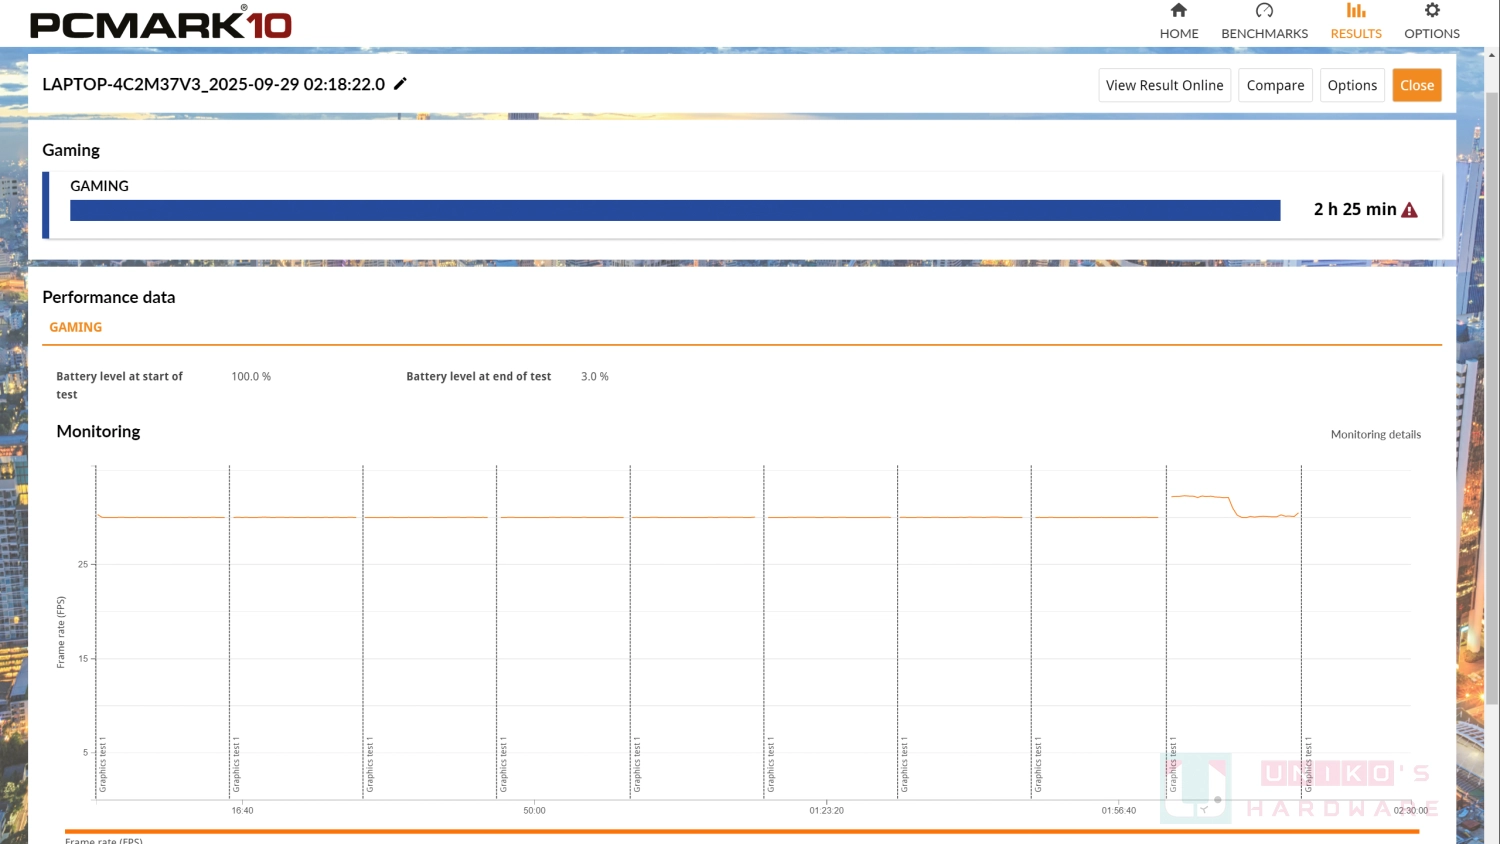Image resolution: width=1500 pixels, height=844 pixels.
Task: Click the 15 FPS y-axis label
Action: pyautogui.click(x=83, y=658)
